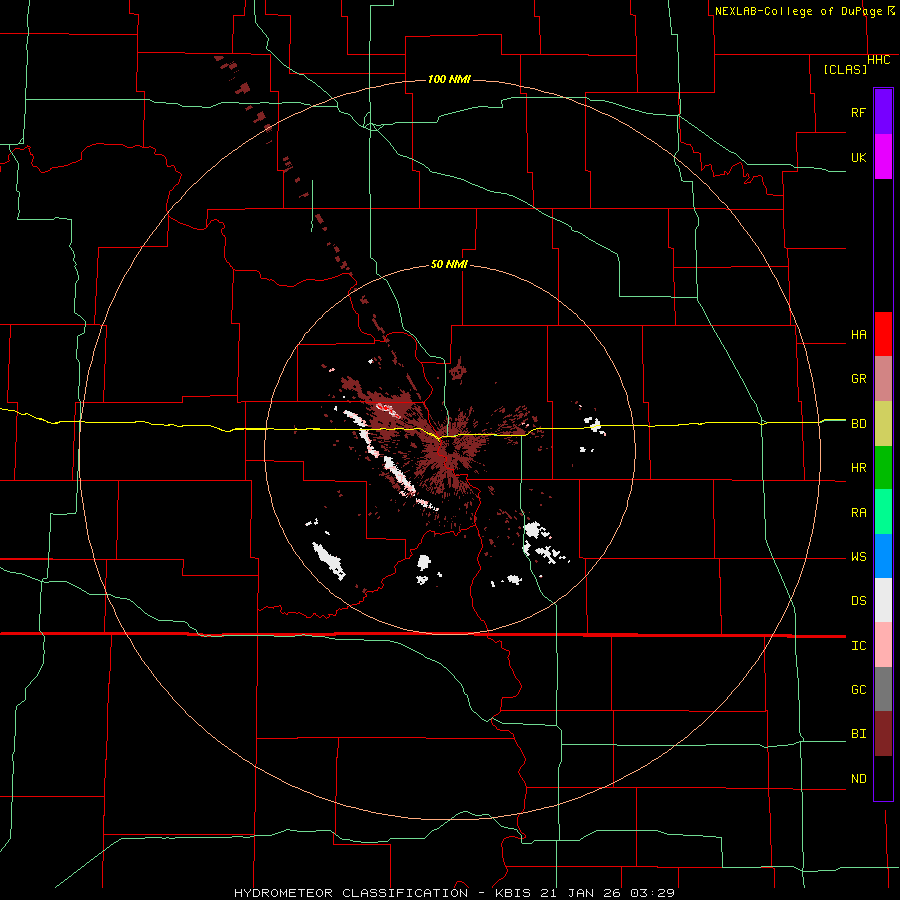The width and height of the screenshot is (900, 900).
Task: Click the HA legend label
Action: pos(858,335)
